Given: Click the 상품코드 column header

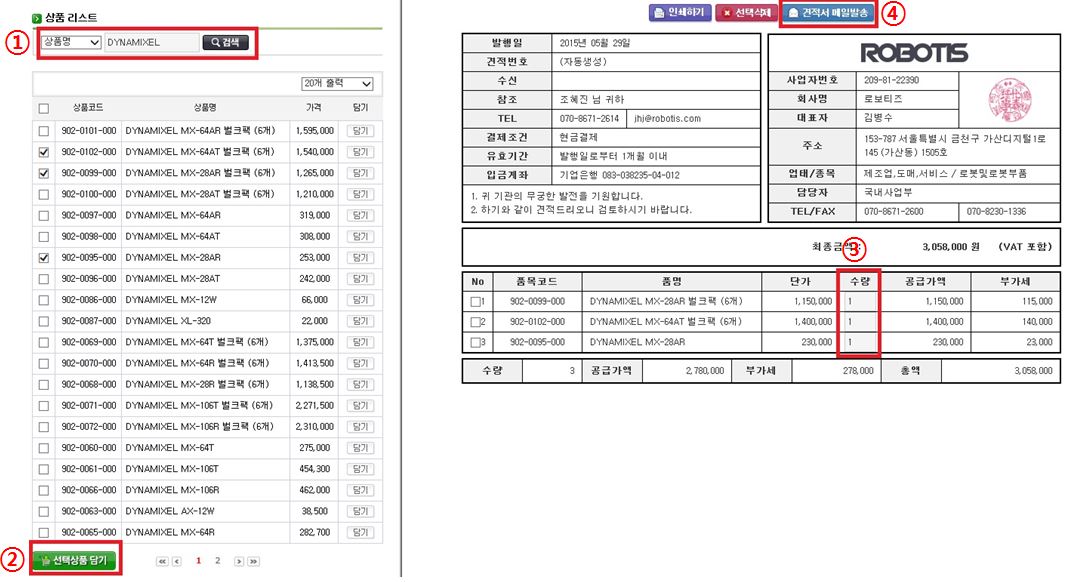Looking at the screenshot, I should 88,108.
